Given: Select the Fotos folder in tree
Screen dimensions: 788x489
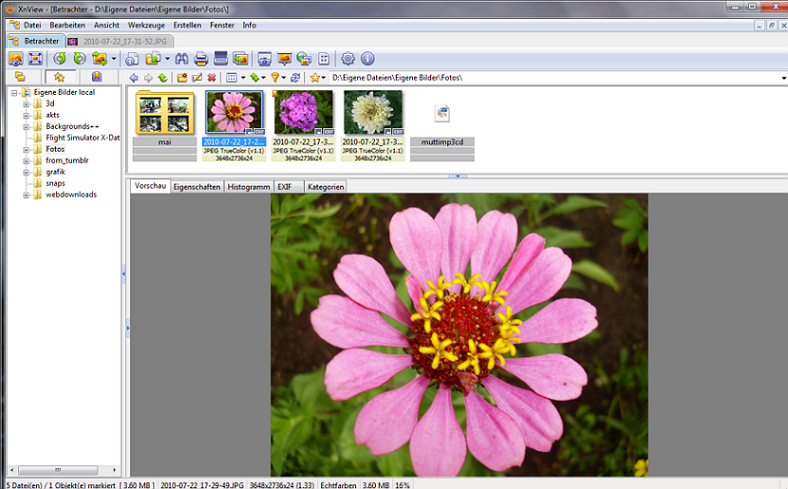Looking at the screenshot, I should coord(55,149).
